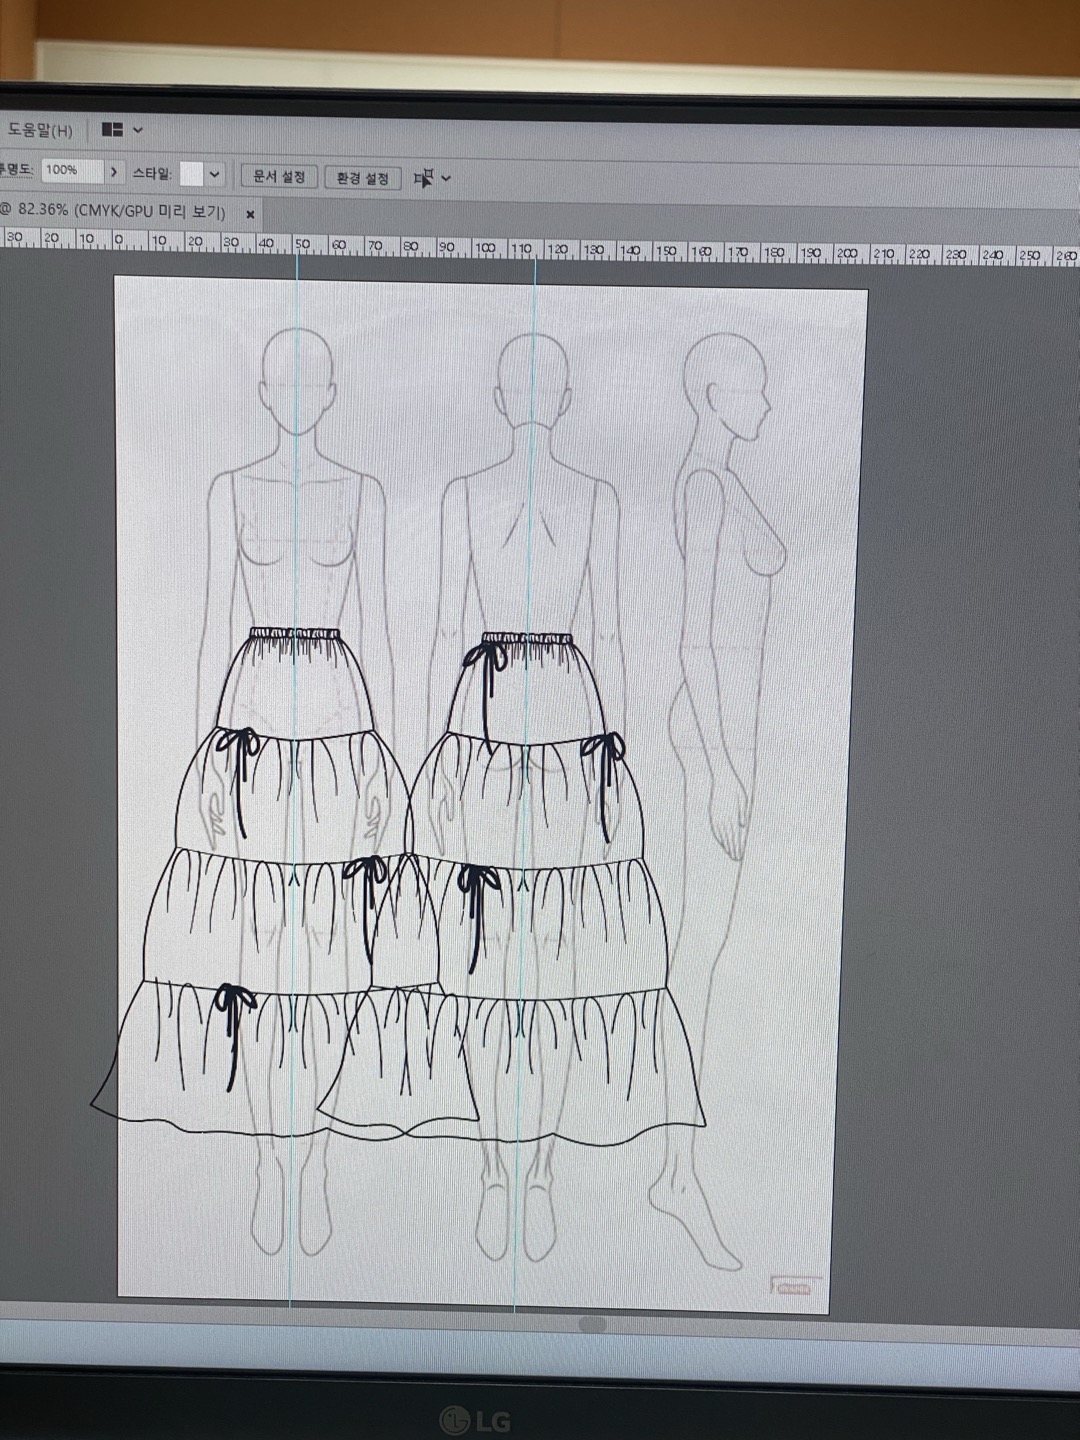
Task: Expand the align-to options dropdown arrow
Action: point(446,179)
